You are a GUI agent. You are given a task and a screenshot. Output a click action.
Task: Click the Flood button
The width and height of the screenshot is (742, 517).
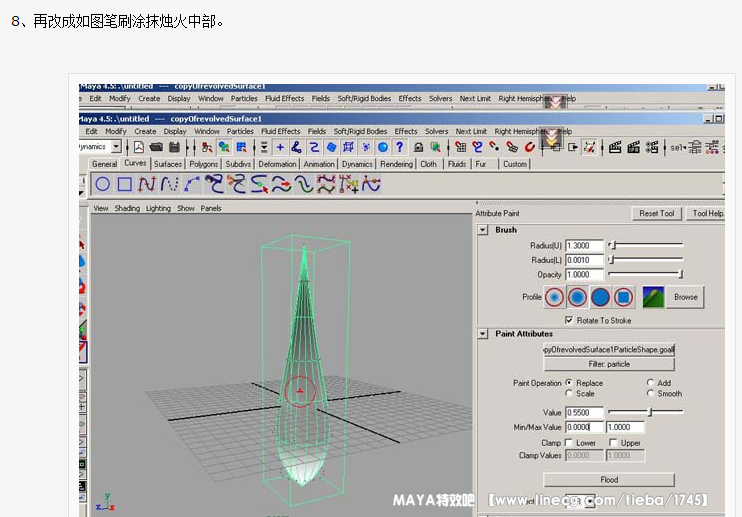point(609,480)
